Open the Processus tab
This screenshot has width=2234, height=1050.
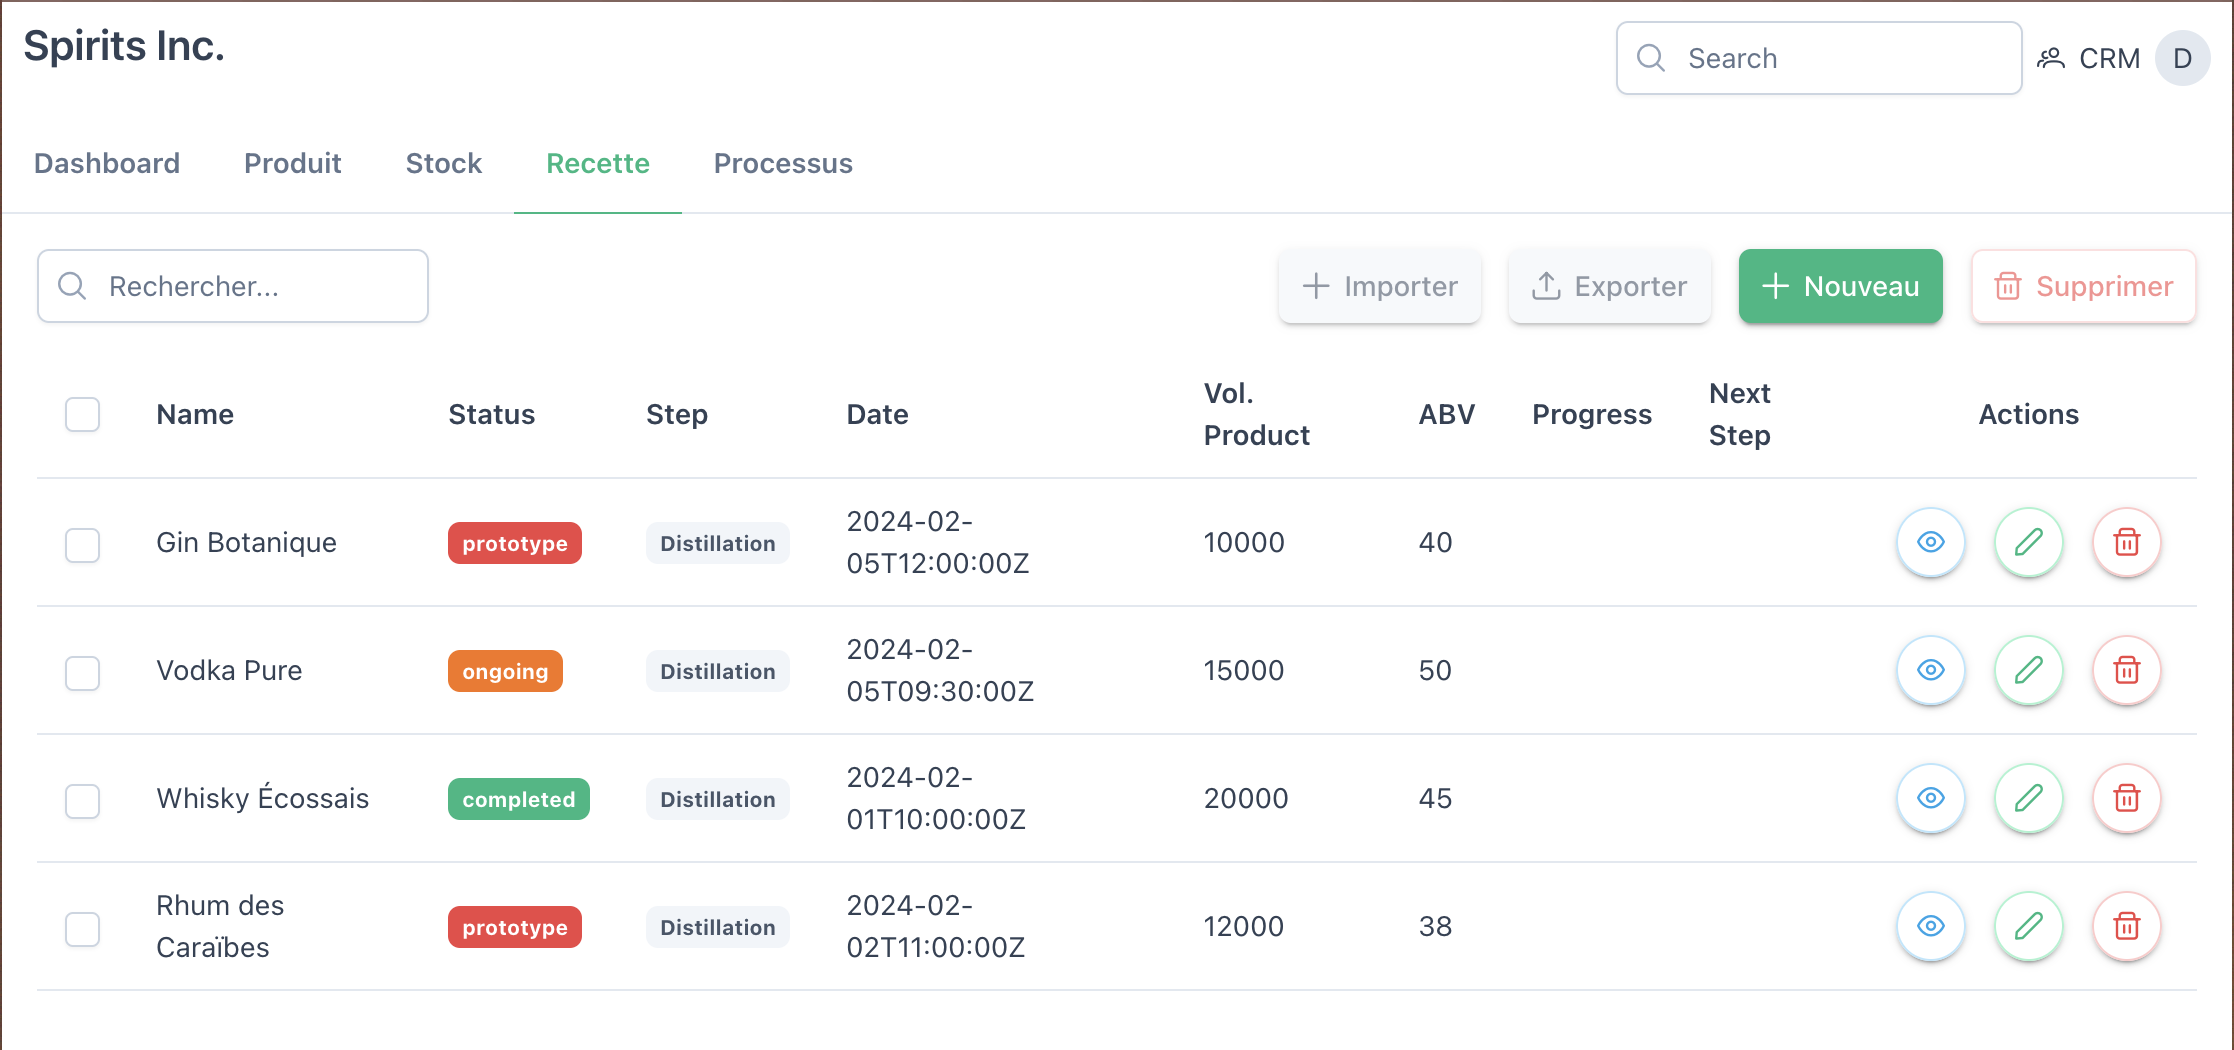(782, 163)
